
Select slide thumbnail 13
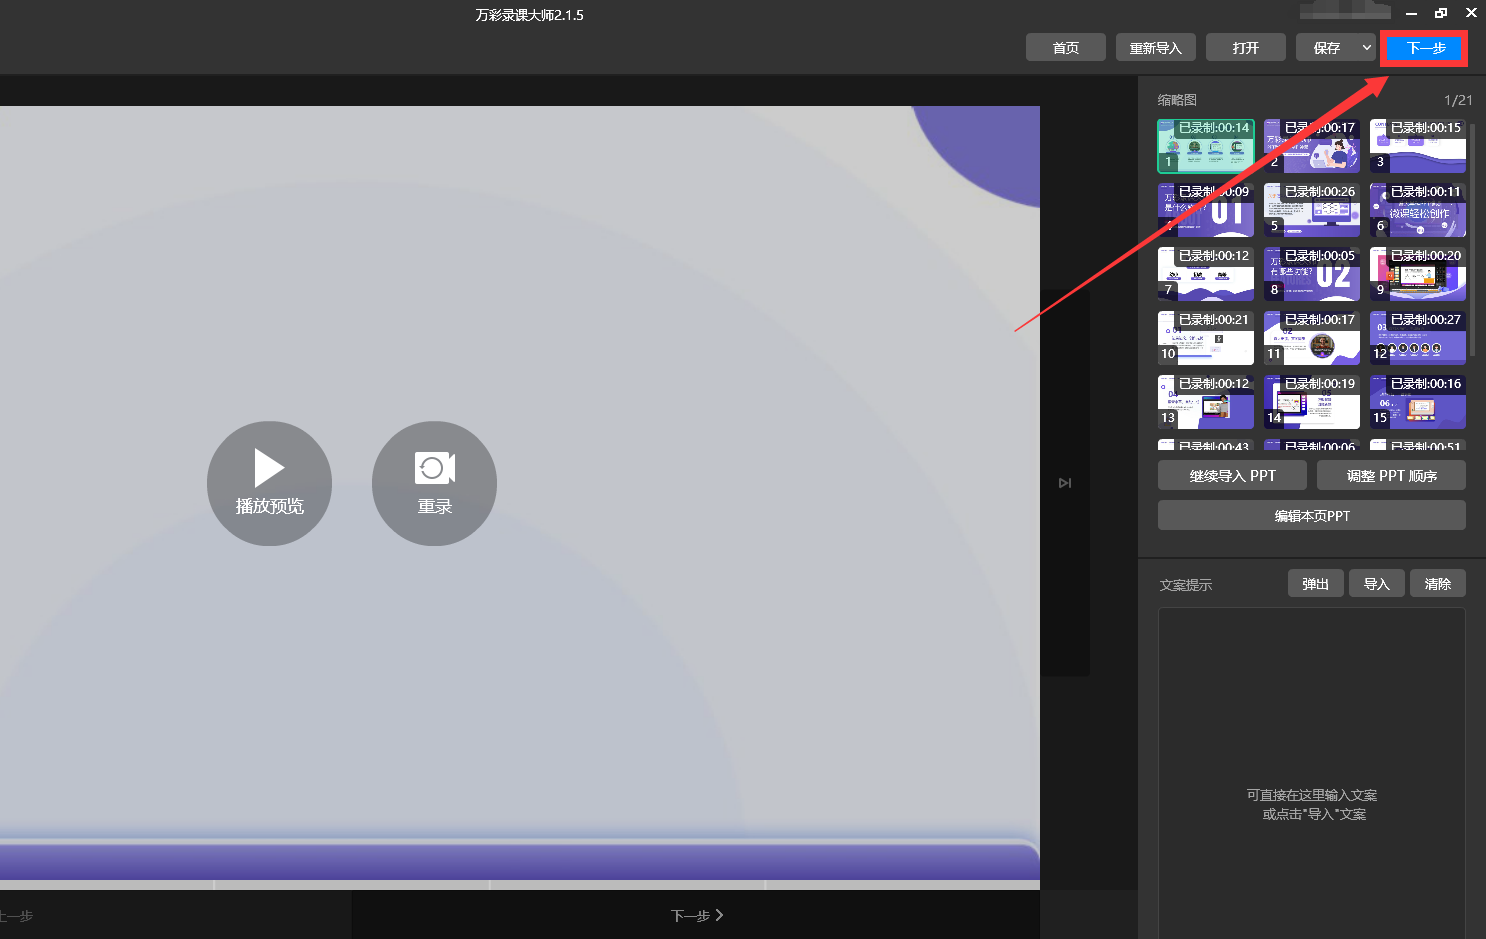pyautogui.click(x=1206, y=402)
